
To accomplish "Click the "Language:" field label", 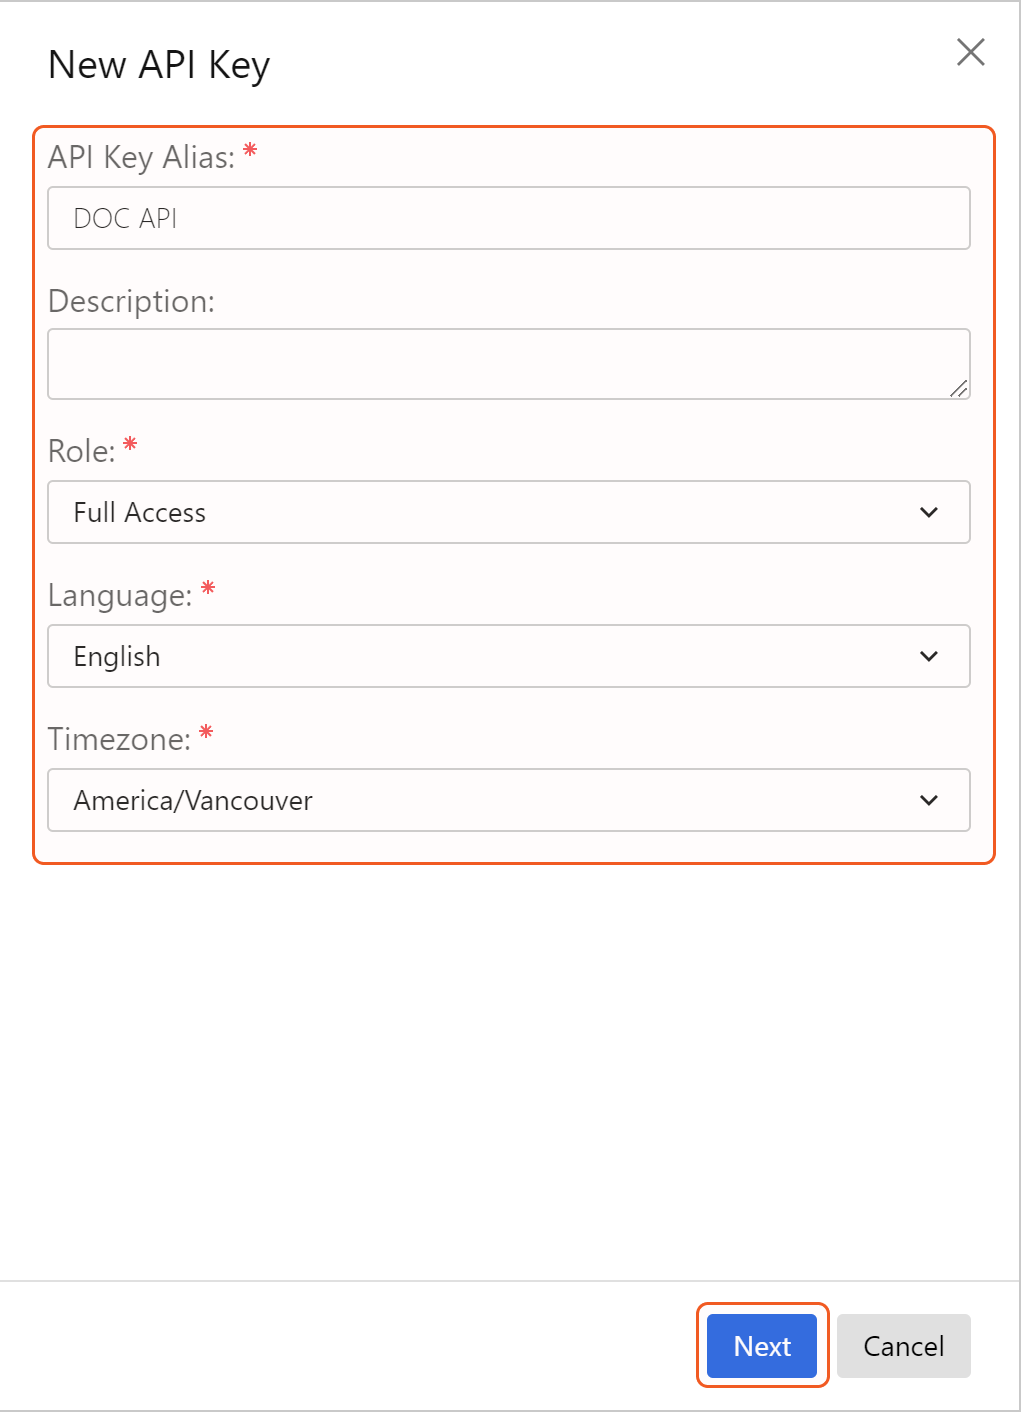I will coord(119,596).
